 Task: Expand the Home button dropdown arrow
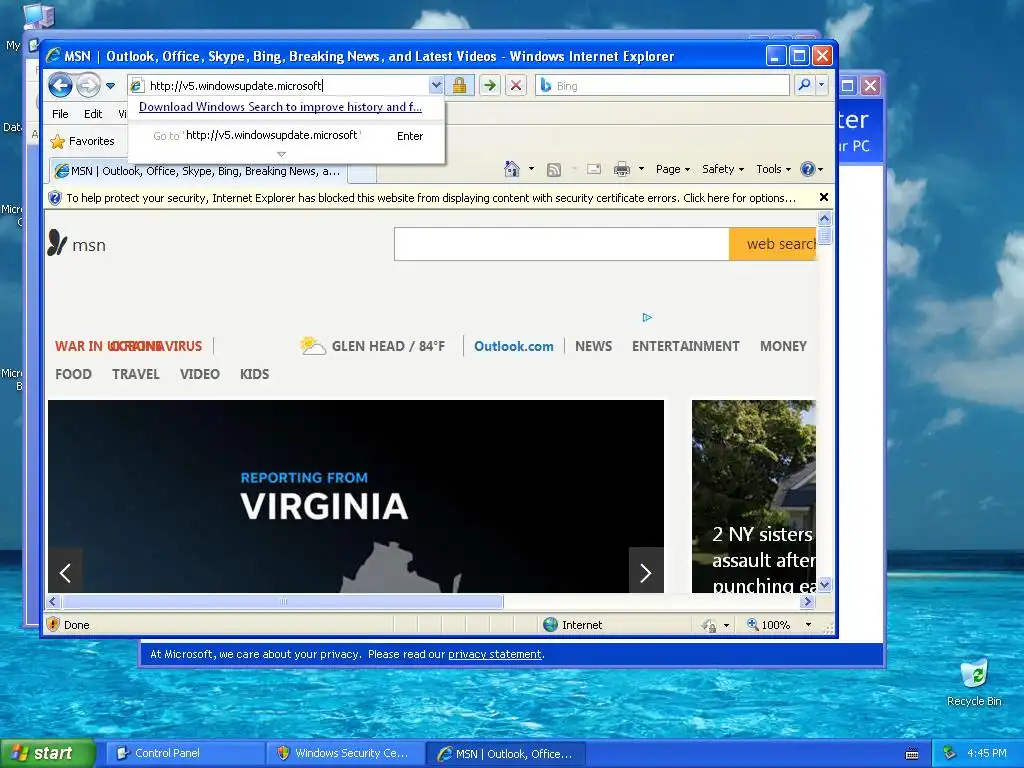click(531, 169)
